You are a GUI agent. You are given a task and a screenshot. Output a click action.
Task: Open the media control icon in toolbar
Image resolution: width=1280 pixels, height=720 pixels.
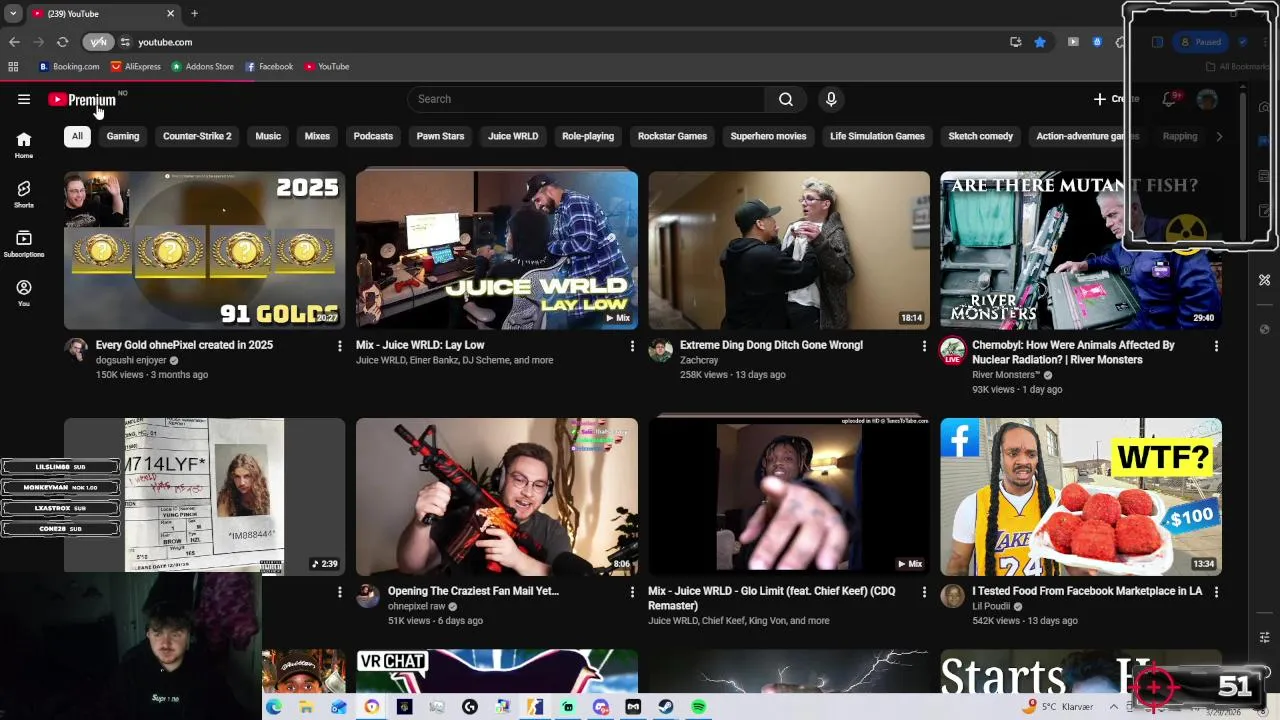pos(1073,42)
